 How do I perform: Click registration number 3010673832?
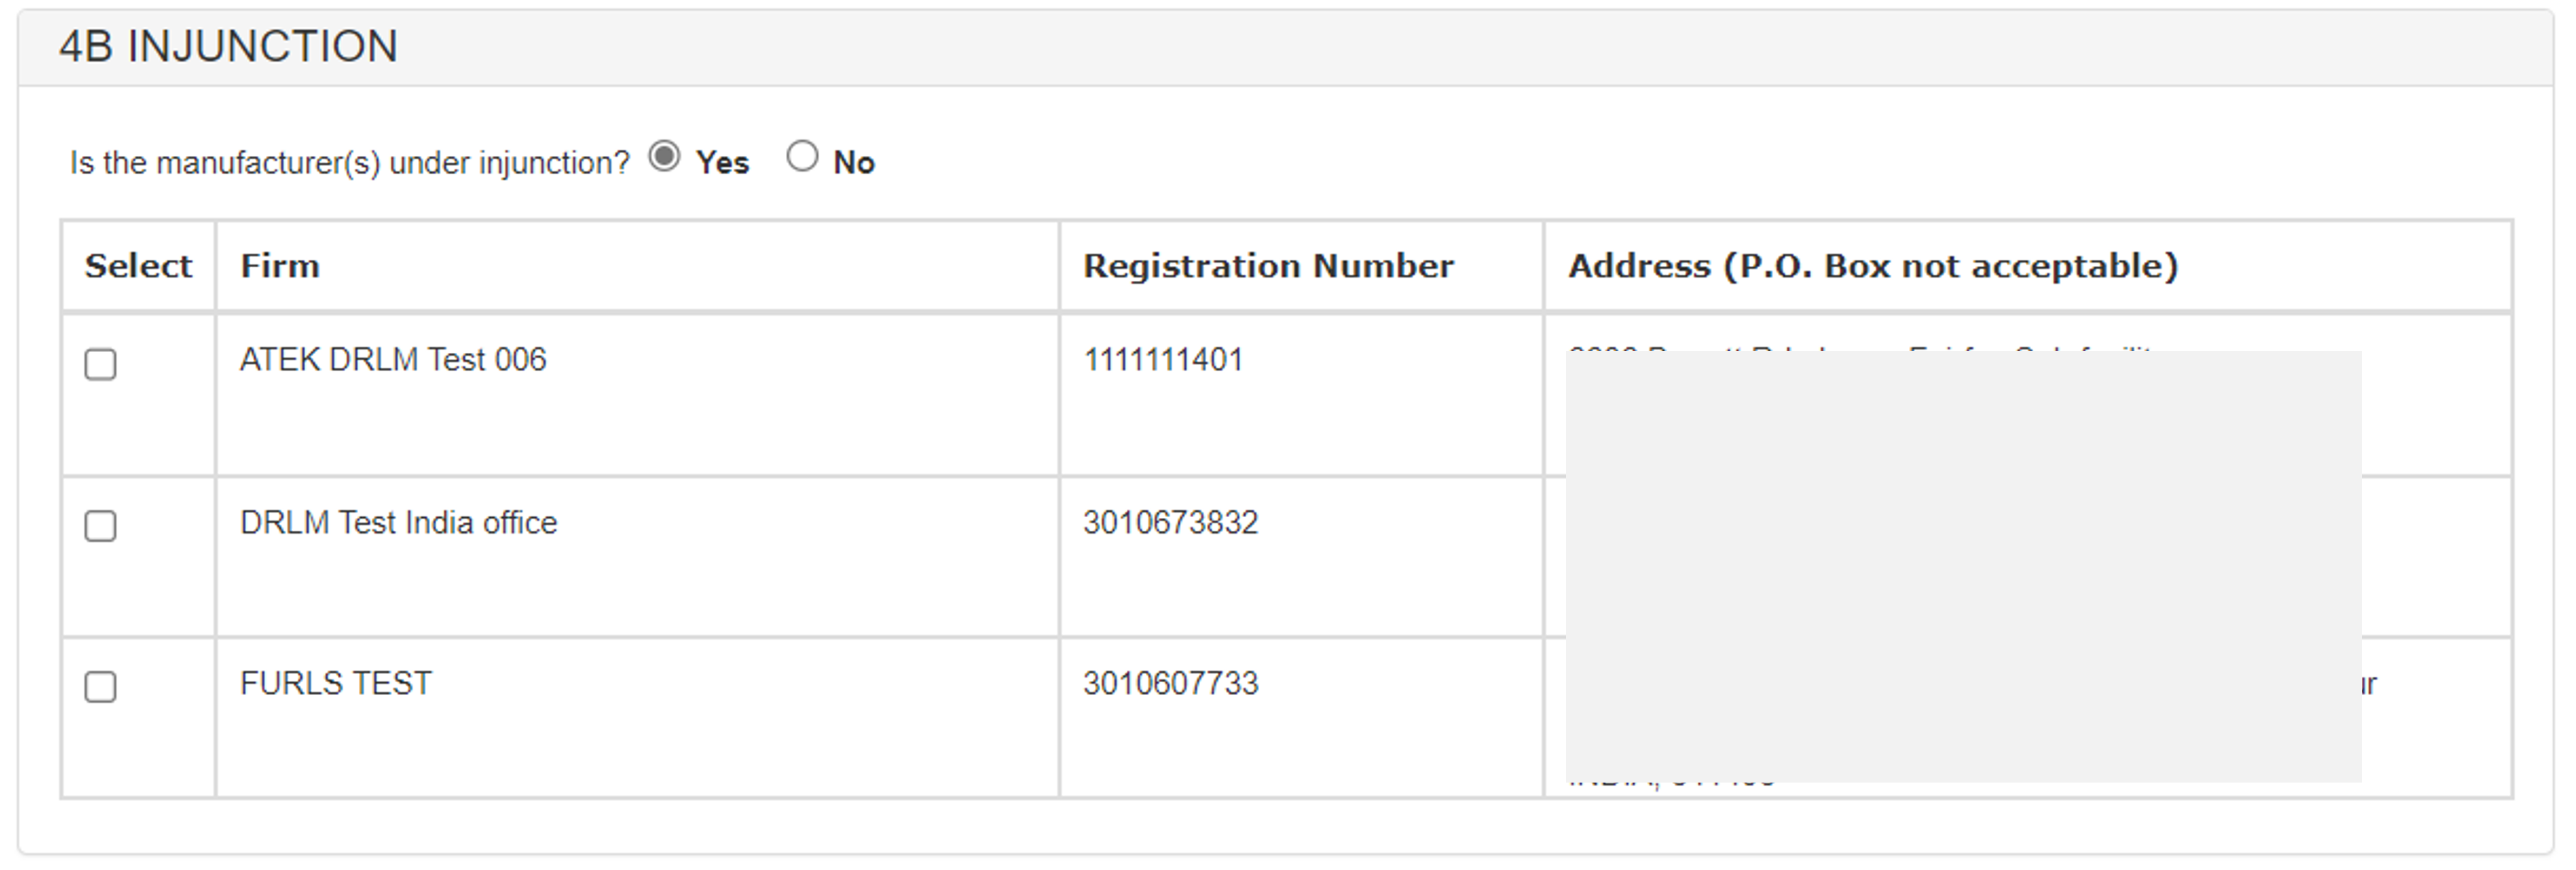coord(1170,523)
